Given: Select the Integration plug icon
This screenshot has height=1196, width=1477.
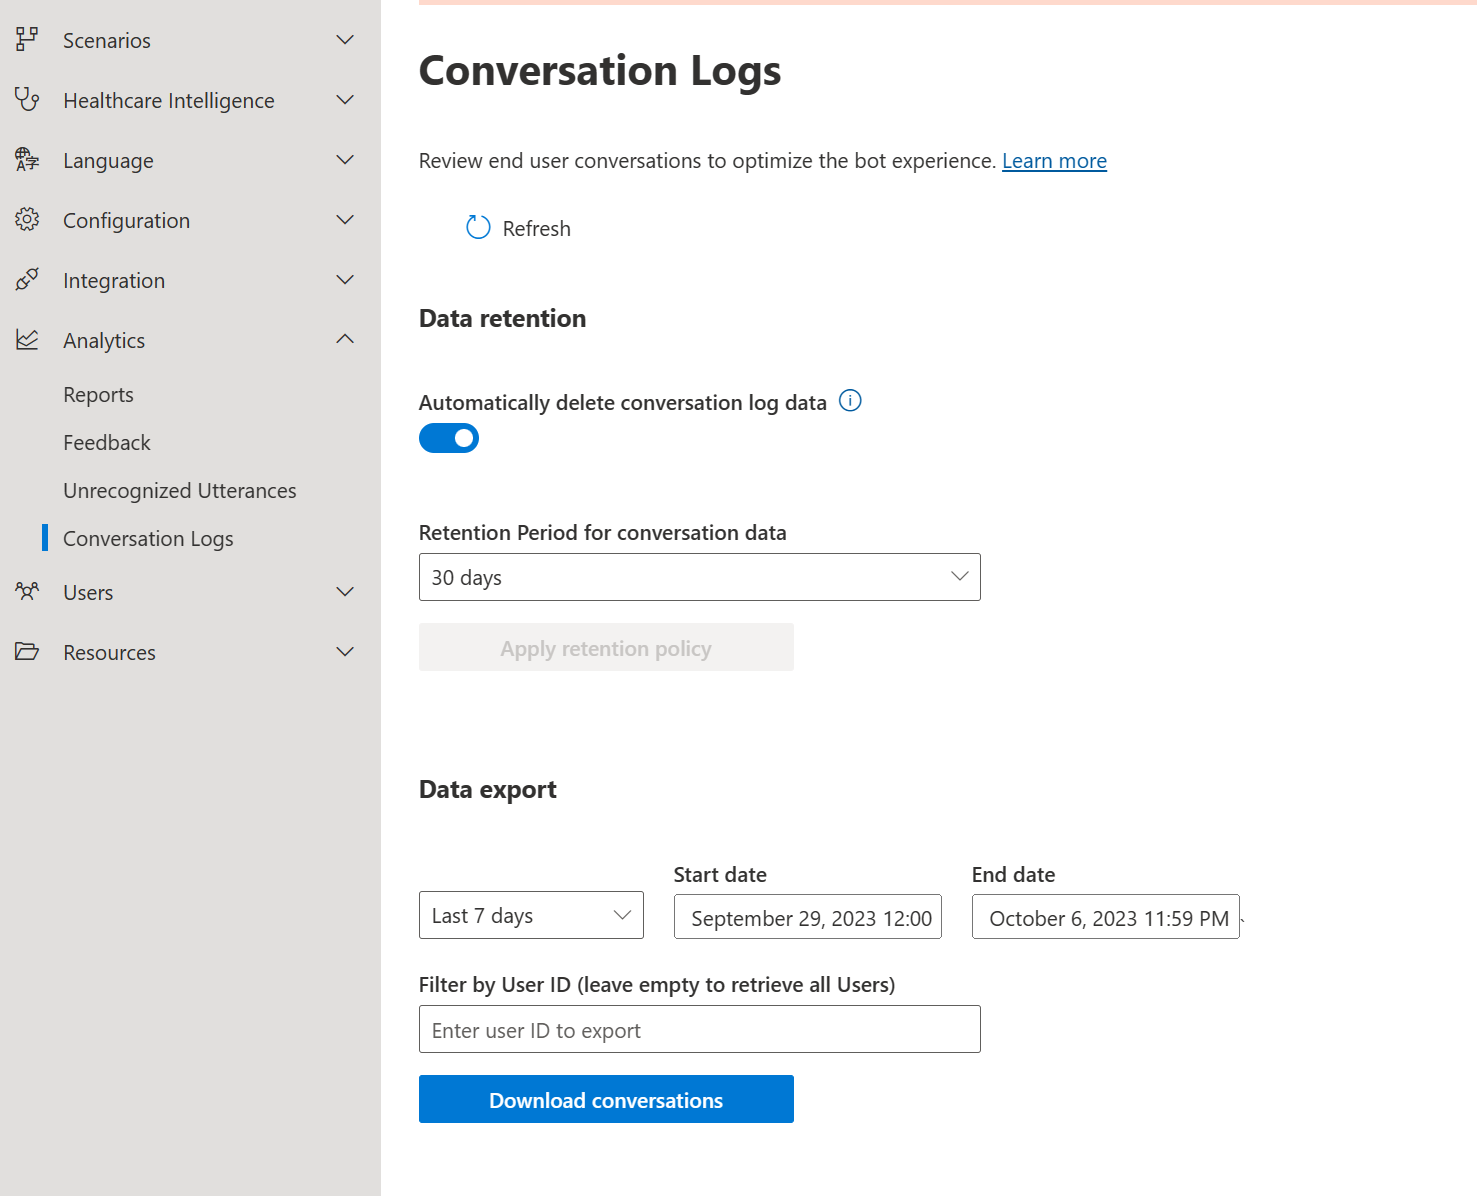Looking at the screenshot, I should 27,280.
